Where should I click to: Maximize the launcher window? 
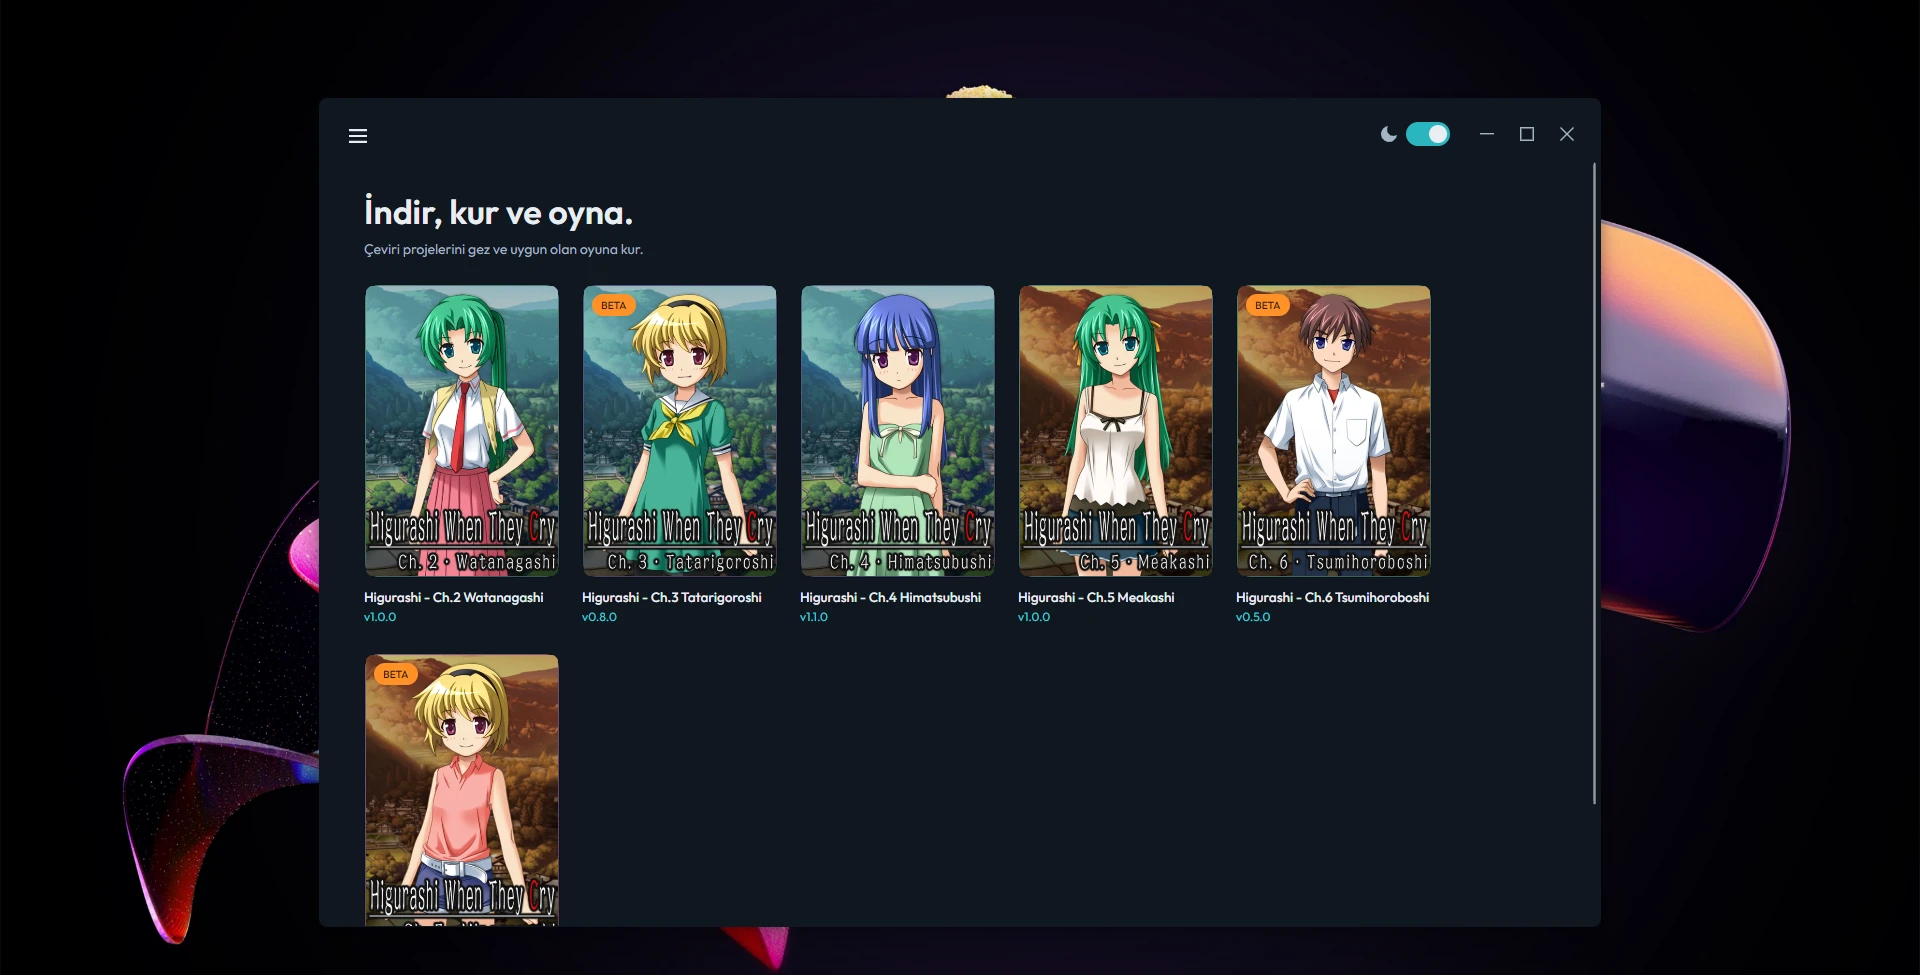click(x=1527, y=134)
